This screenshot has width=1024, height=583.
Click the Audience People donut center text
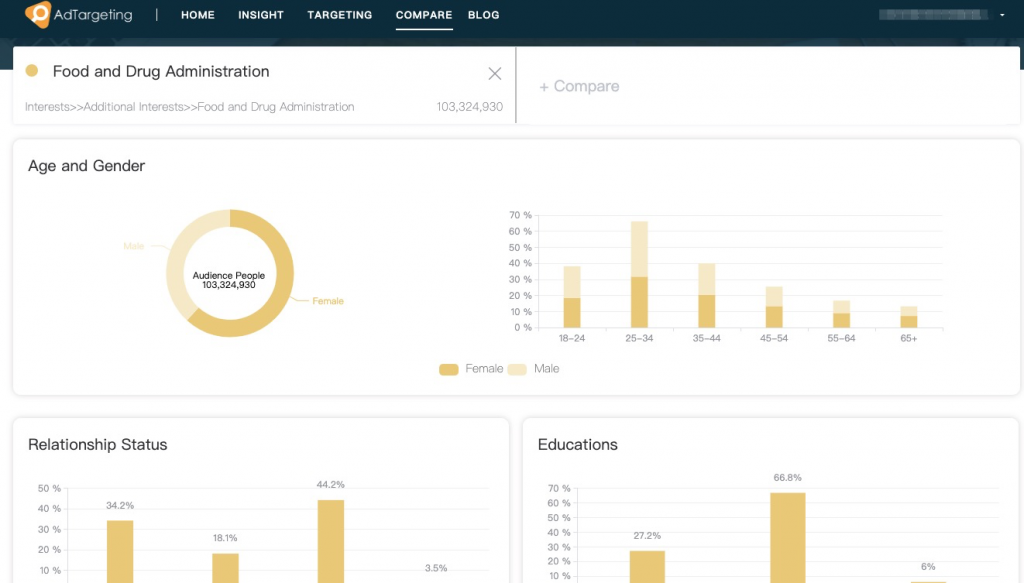(x=229, y=280)
